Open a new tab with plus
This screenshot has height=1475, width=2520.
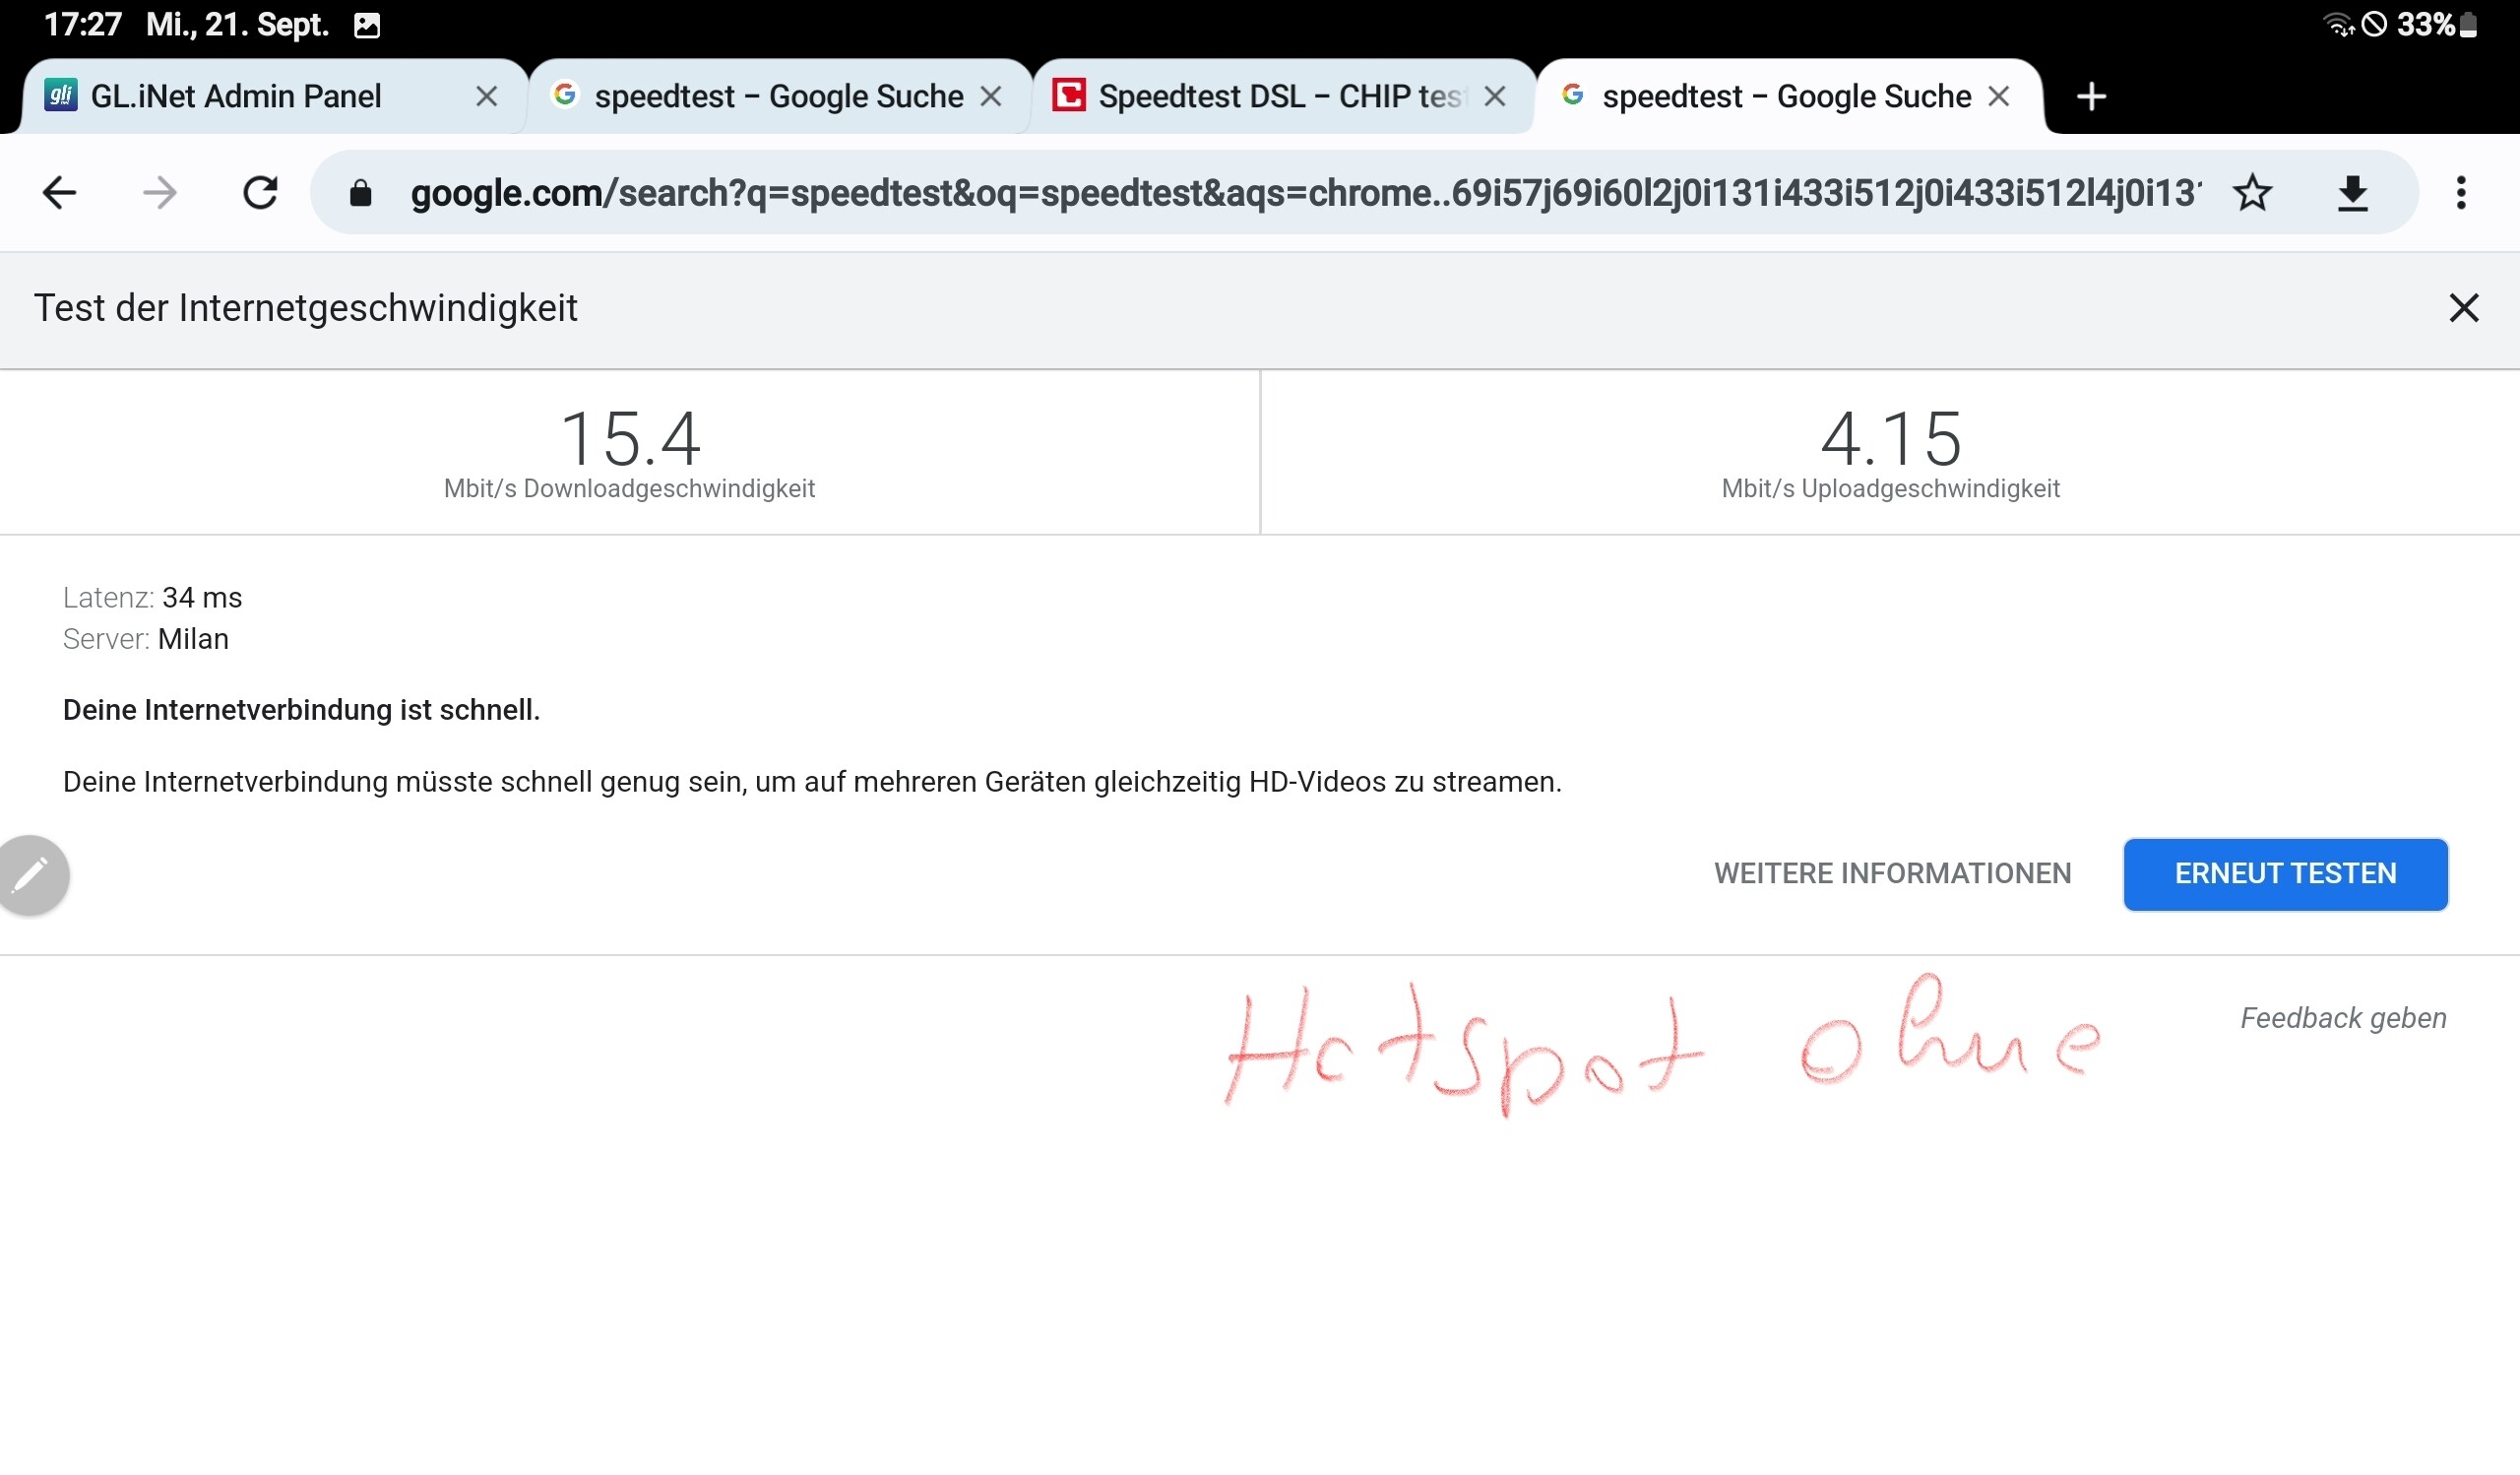2090,97
